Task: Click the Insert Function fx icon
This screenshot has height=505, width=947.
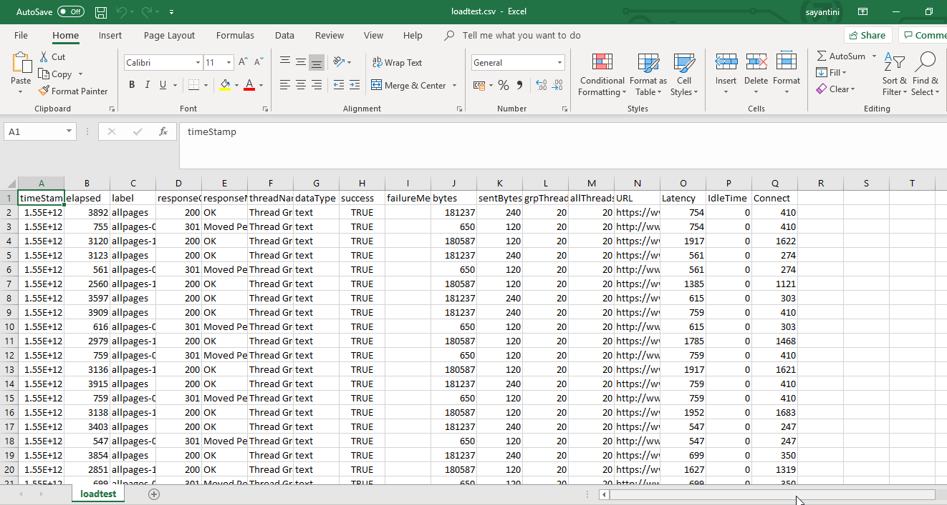Action: click(163, 132)
